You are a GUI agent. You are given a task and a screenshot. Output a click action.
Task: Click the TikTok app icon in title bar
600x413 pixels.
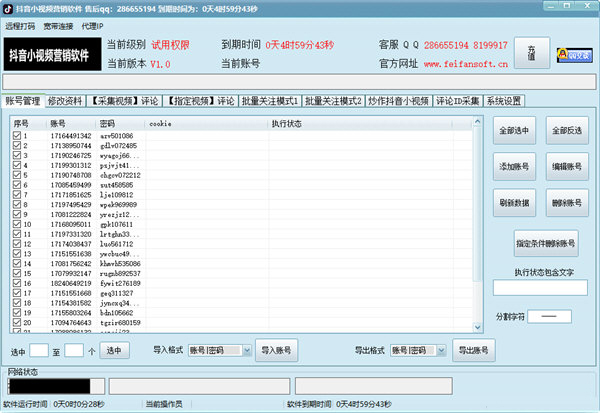click(x=8, y=9)
